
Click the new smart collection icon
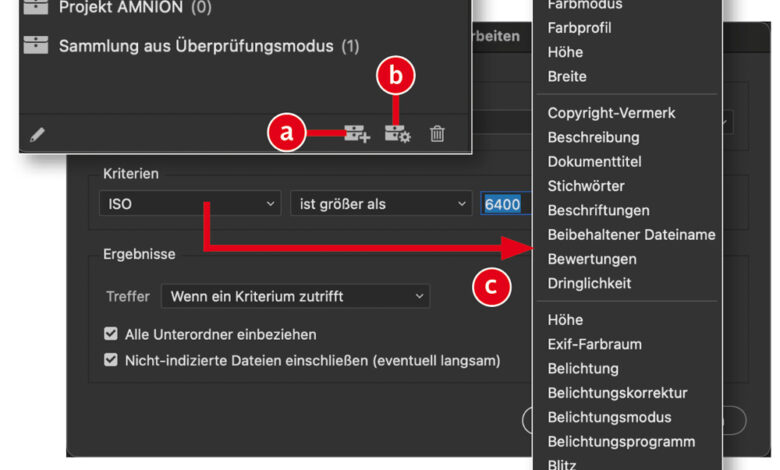tap(397, 133)
